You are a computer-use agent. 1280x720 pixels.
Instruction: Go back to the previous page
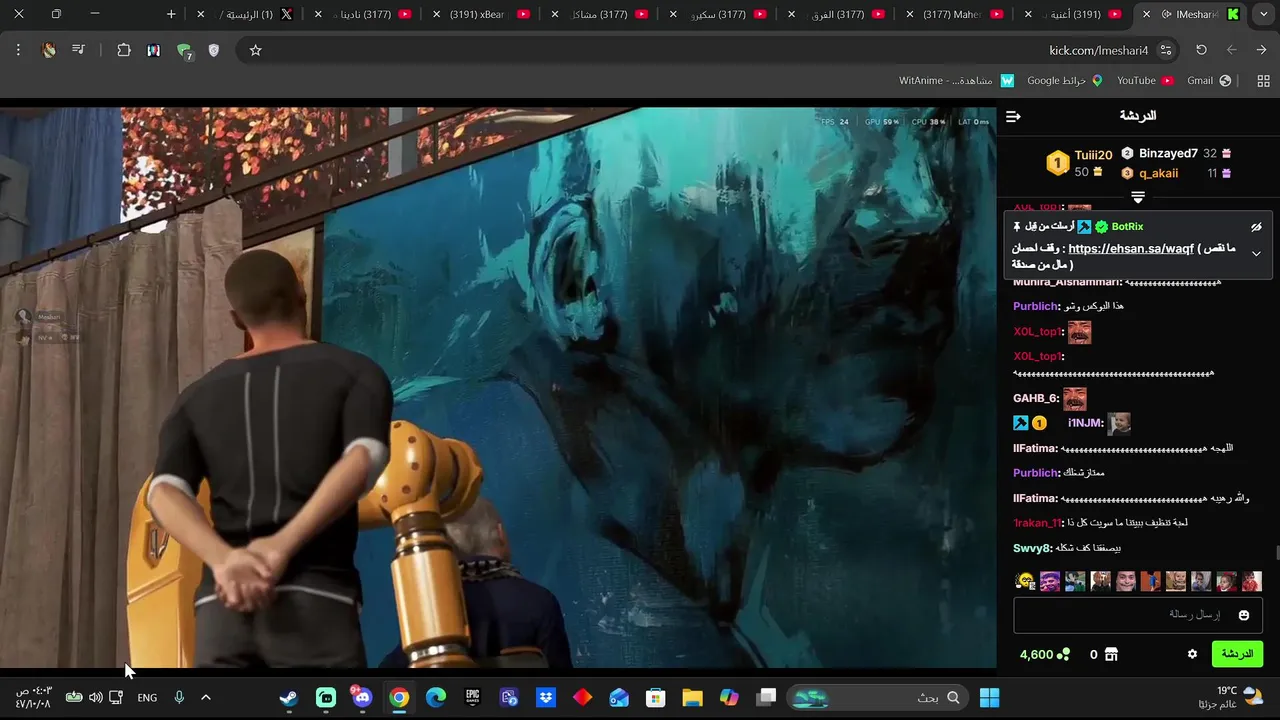(x=1261, y=50)
